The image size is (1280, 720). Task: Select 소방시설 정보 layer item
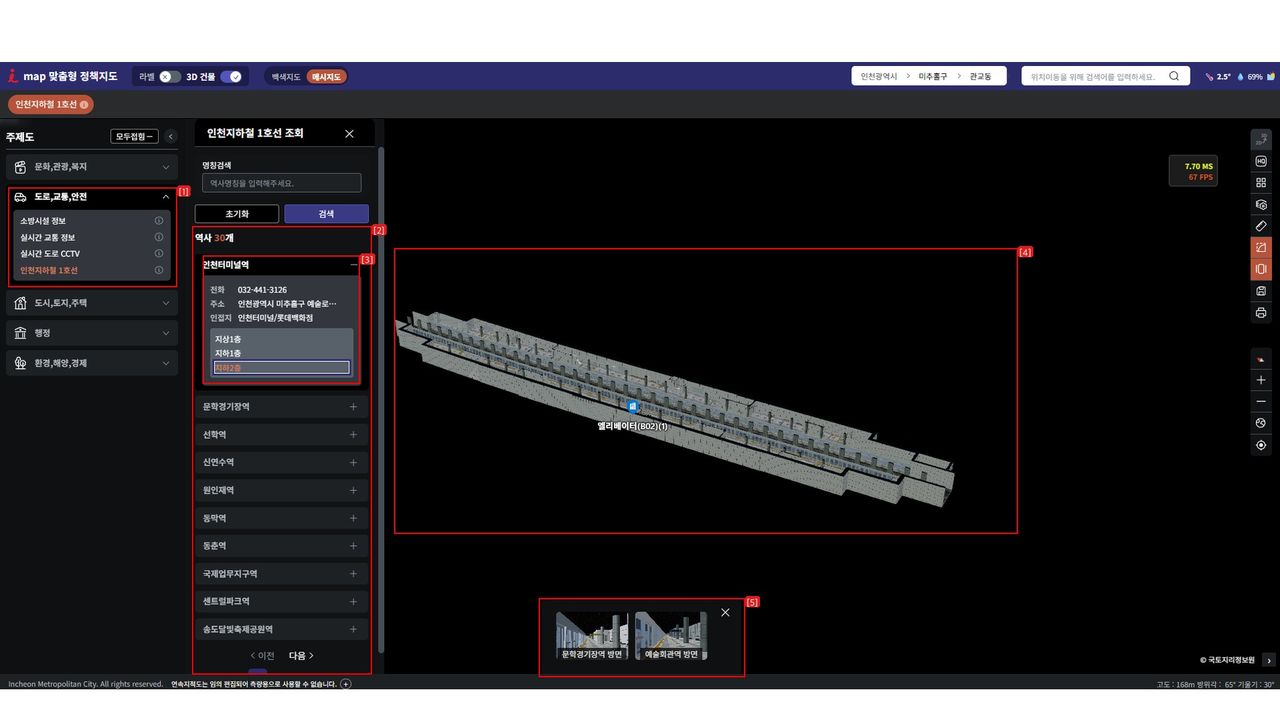point(44,221)
